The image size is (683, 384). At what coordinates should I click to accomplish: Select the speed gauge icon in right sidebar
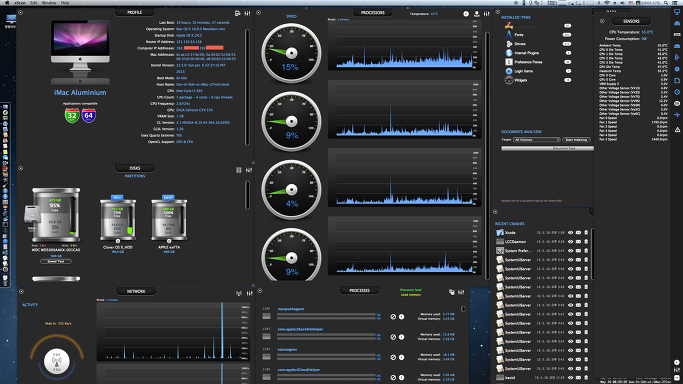[677, 24]
